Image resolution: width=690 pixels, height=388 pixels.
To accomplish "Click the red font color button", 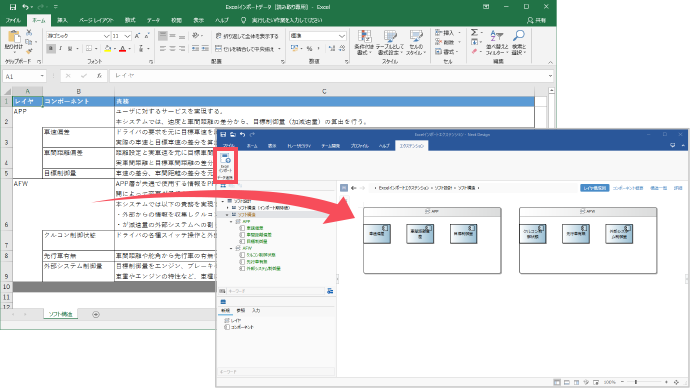I will click(123, 48).
